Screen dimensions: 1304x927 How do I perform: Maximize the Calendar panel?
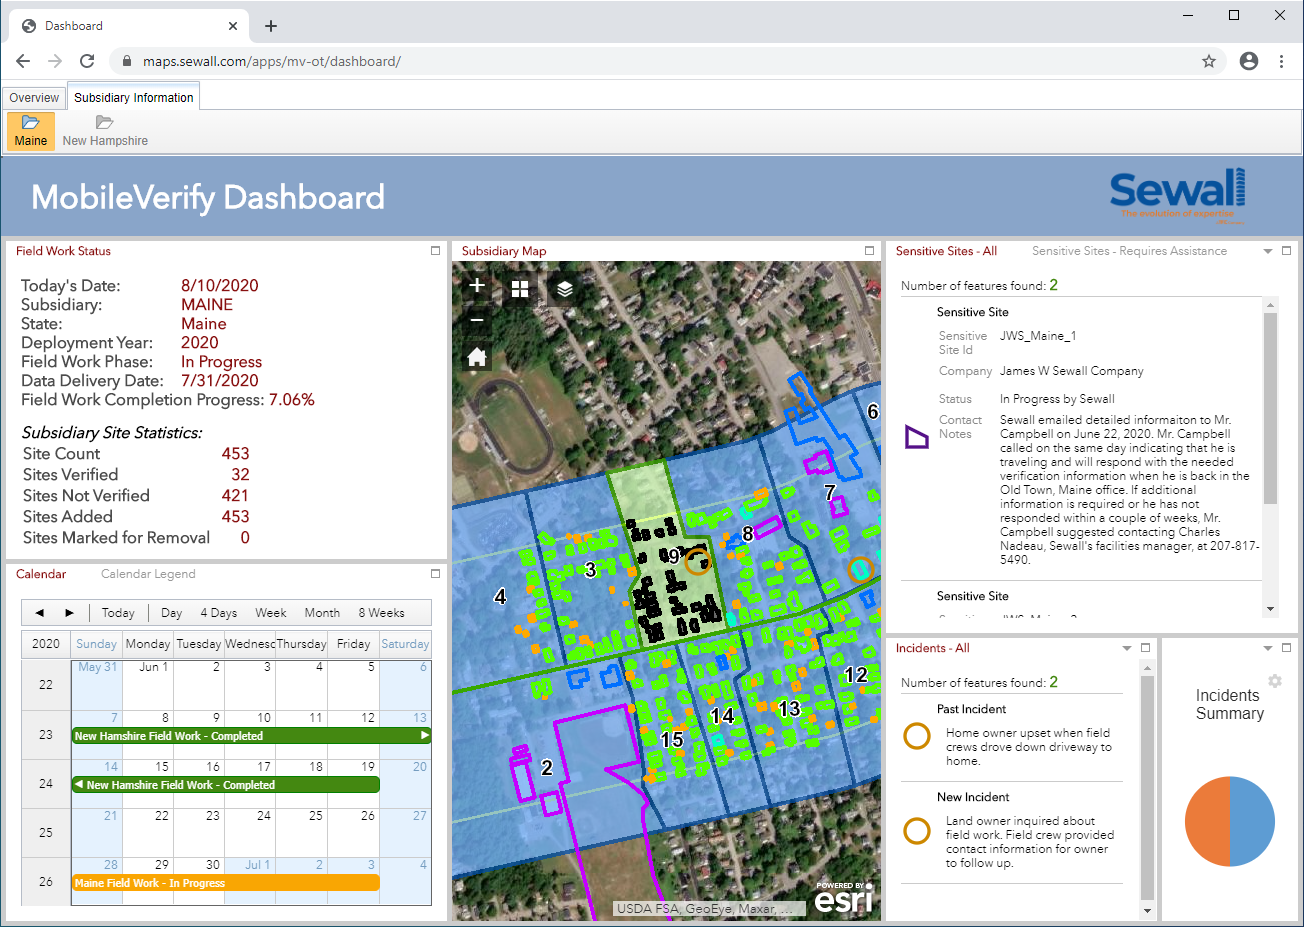tap(434, 573)
